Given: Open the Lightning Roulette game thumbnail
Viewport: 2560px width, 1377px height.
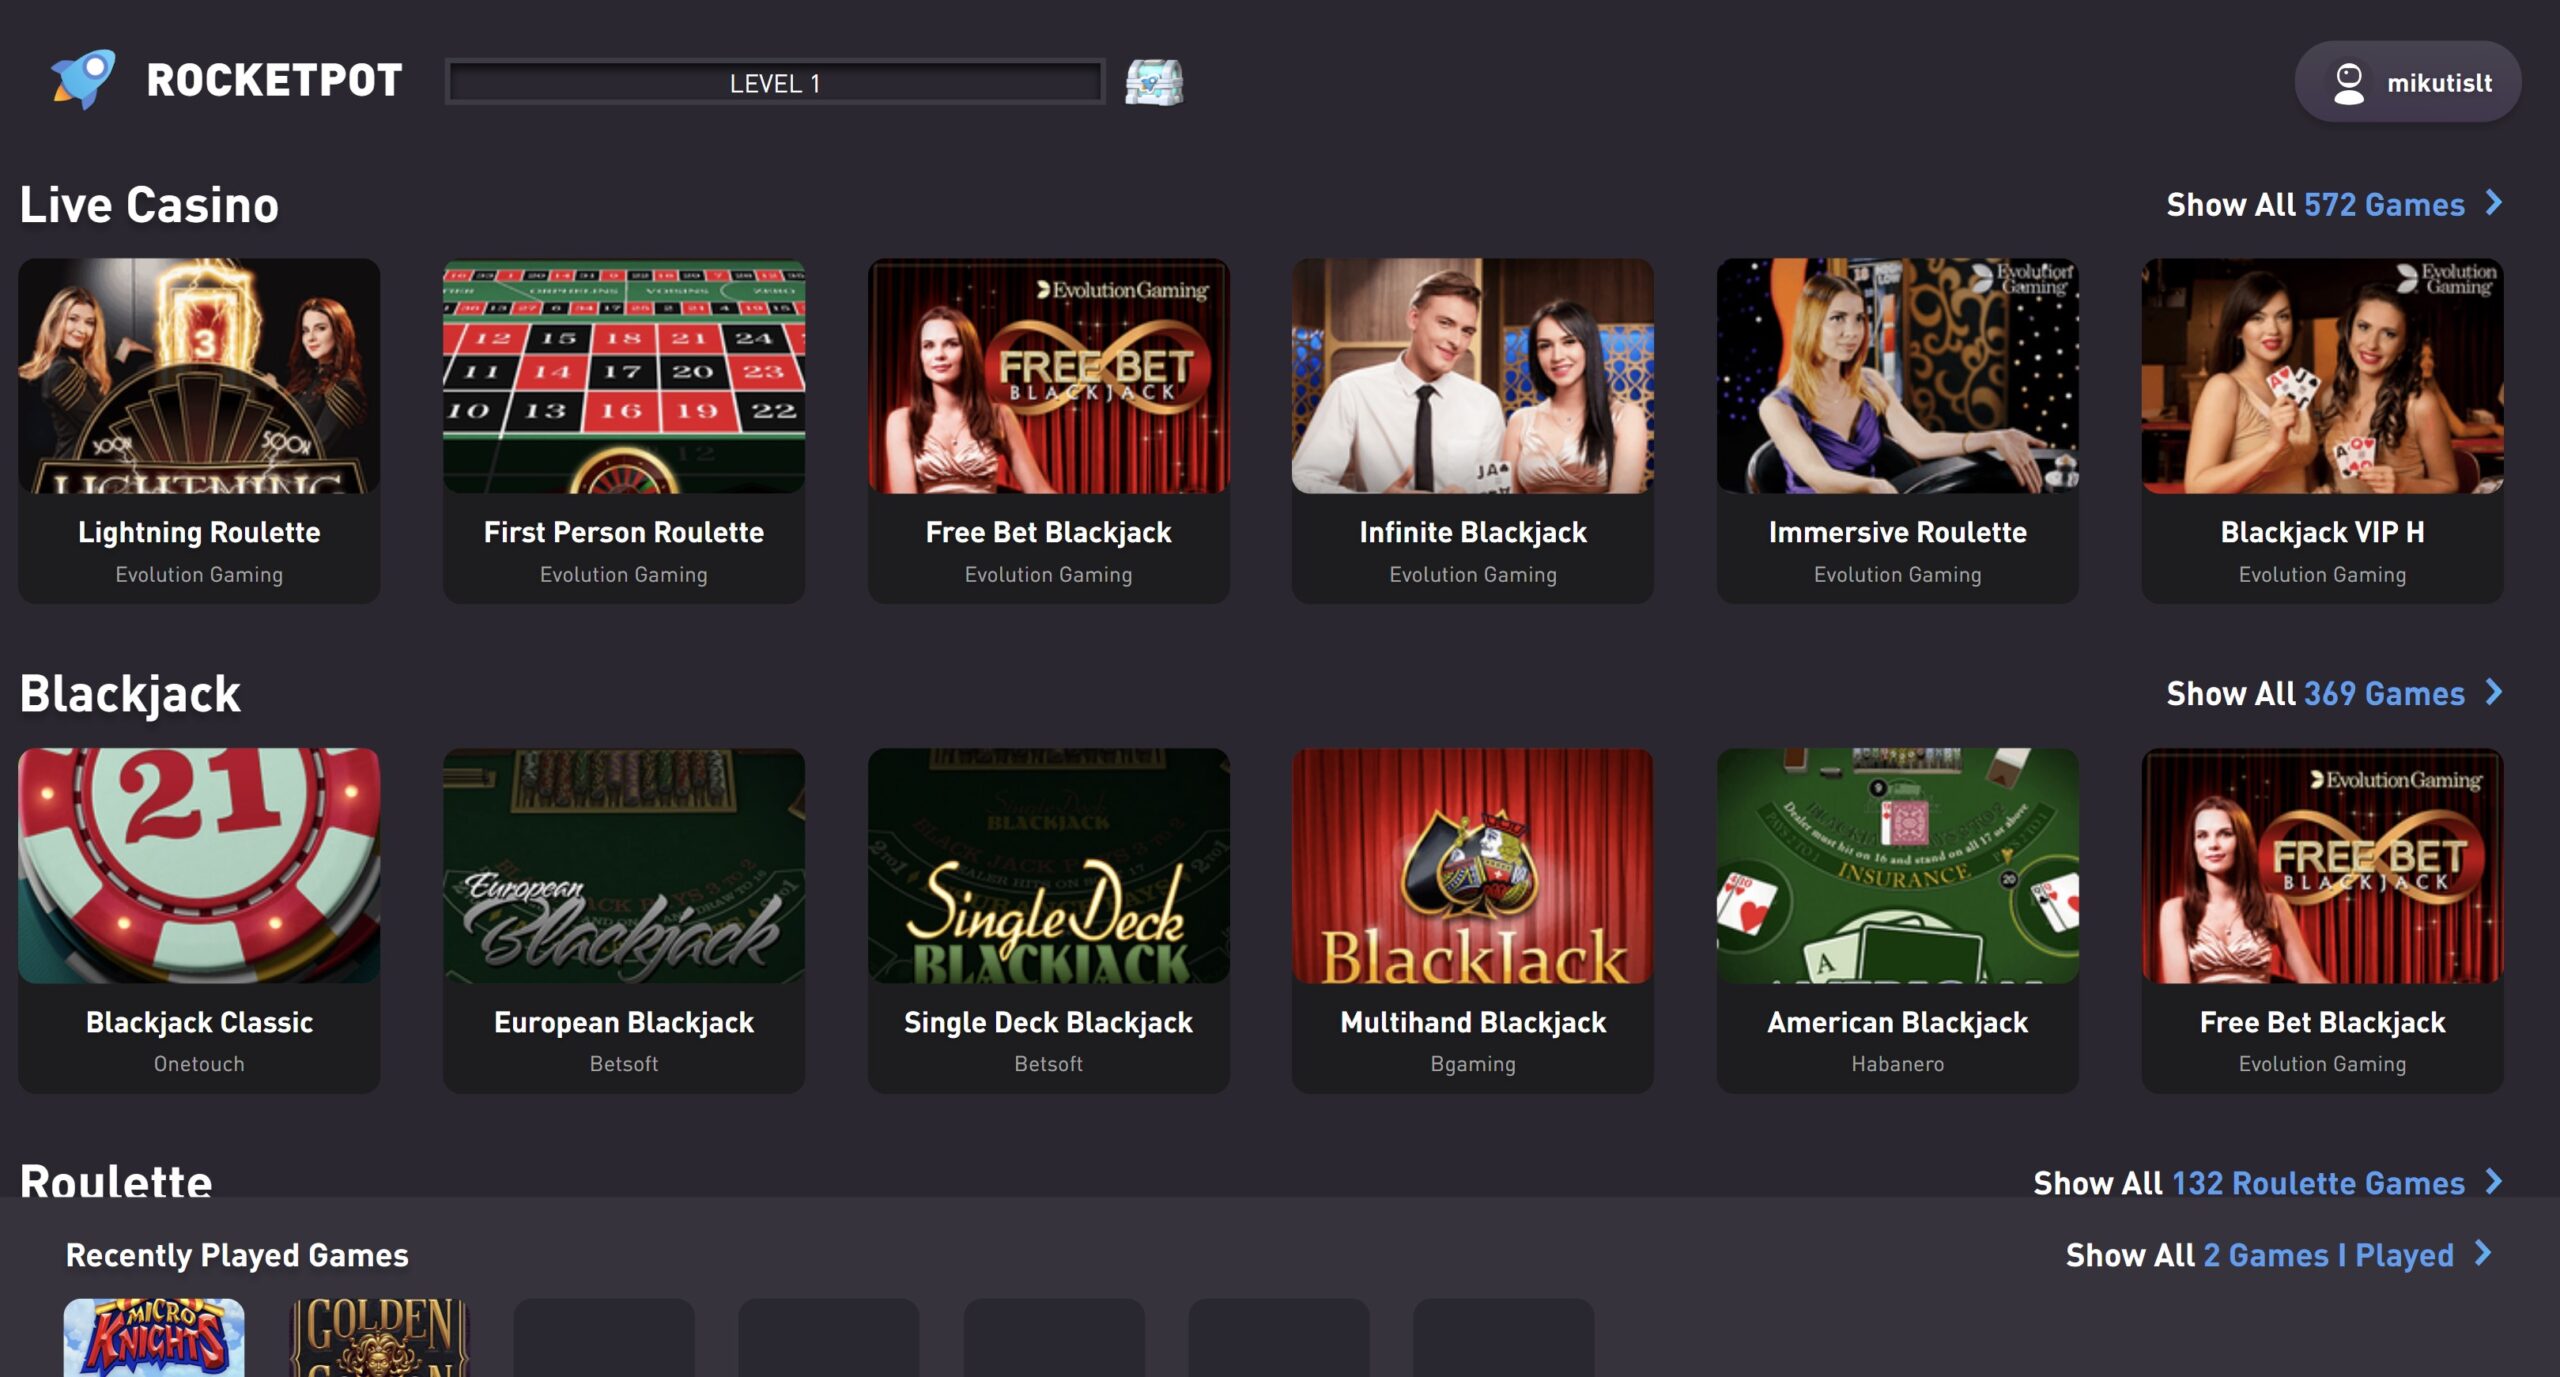Looking at the screenshot, I should [199, 376].
